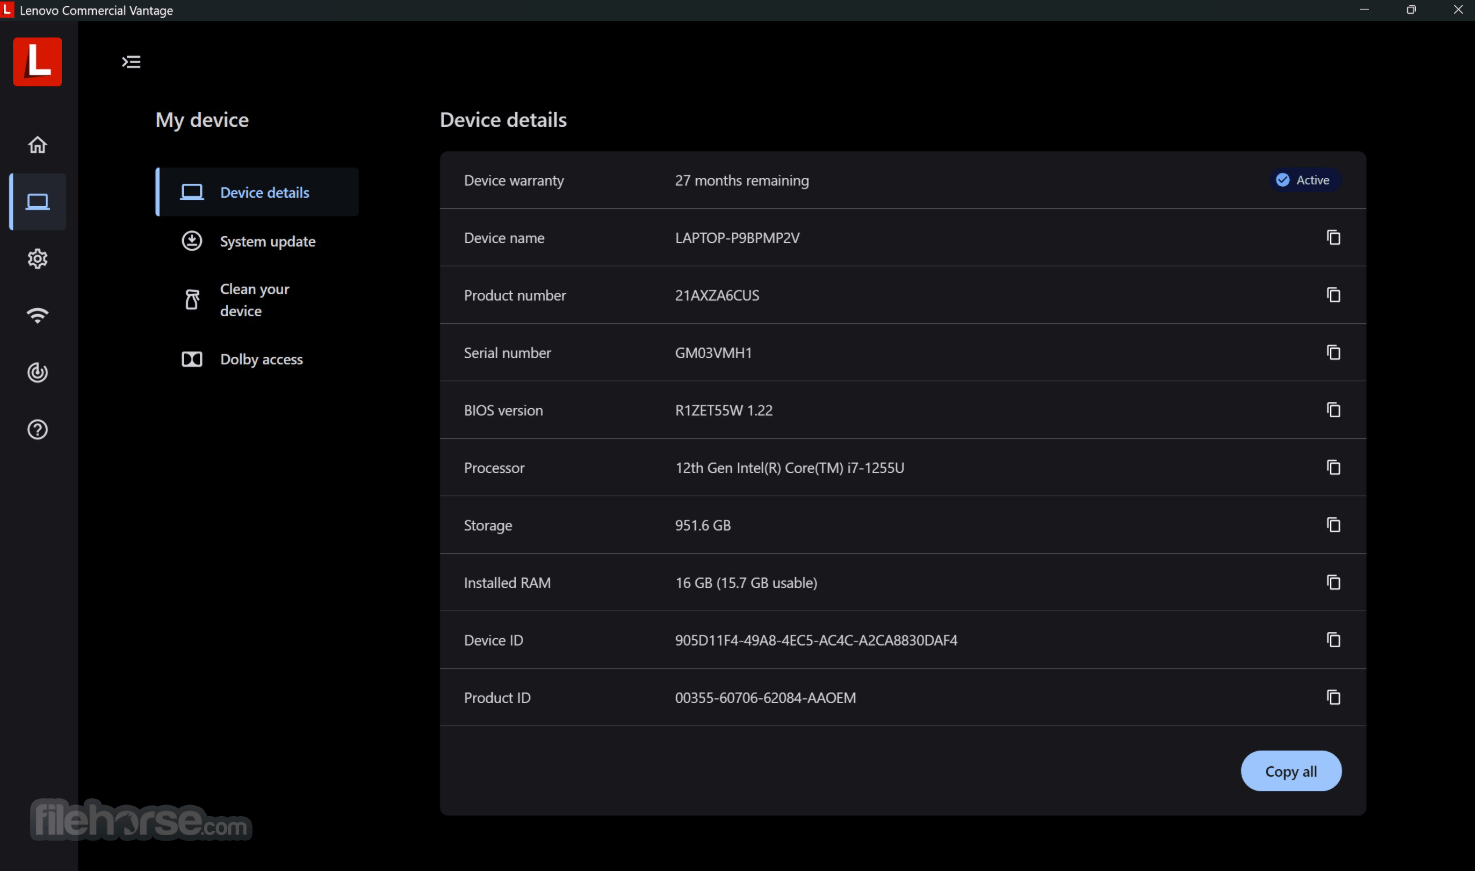
Task: Select the 21AXZA6CUS product number
Action: pyautogui.click(x=717, y=296)
